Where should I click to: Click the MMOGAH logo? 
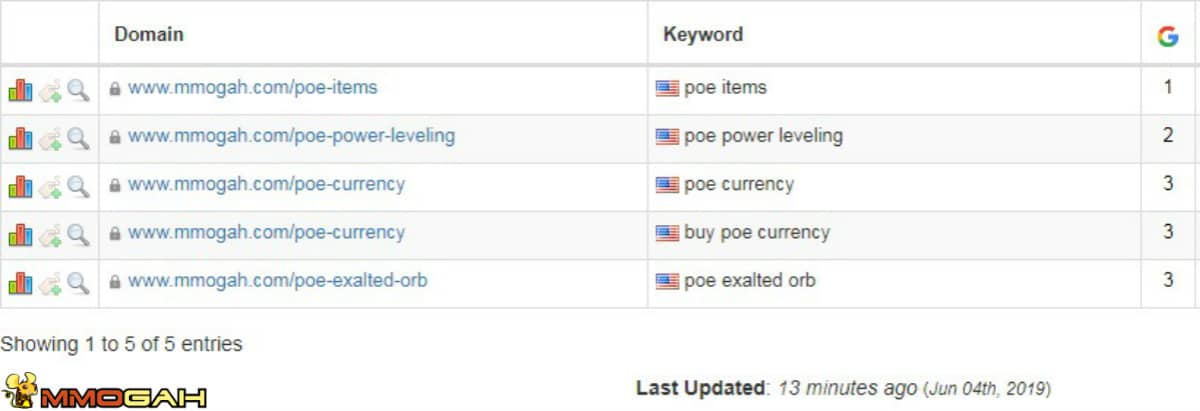(104, 392)
